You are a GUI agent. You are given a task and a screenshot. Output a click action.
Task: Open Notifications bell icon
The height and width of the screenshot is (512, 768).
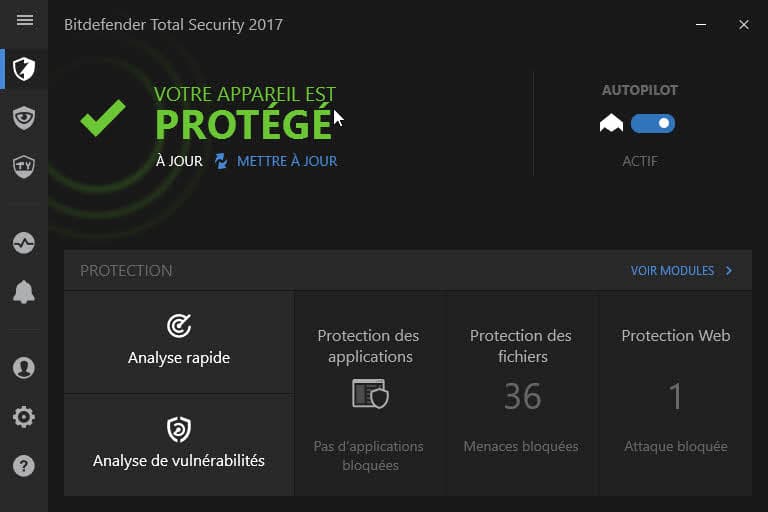(24, 292)
